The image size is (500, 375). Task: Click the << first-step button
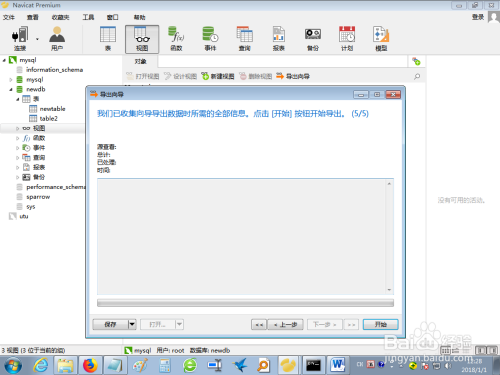[x=259, y=324]
